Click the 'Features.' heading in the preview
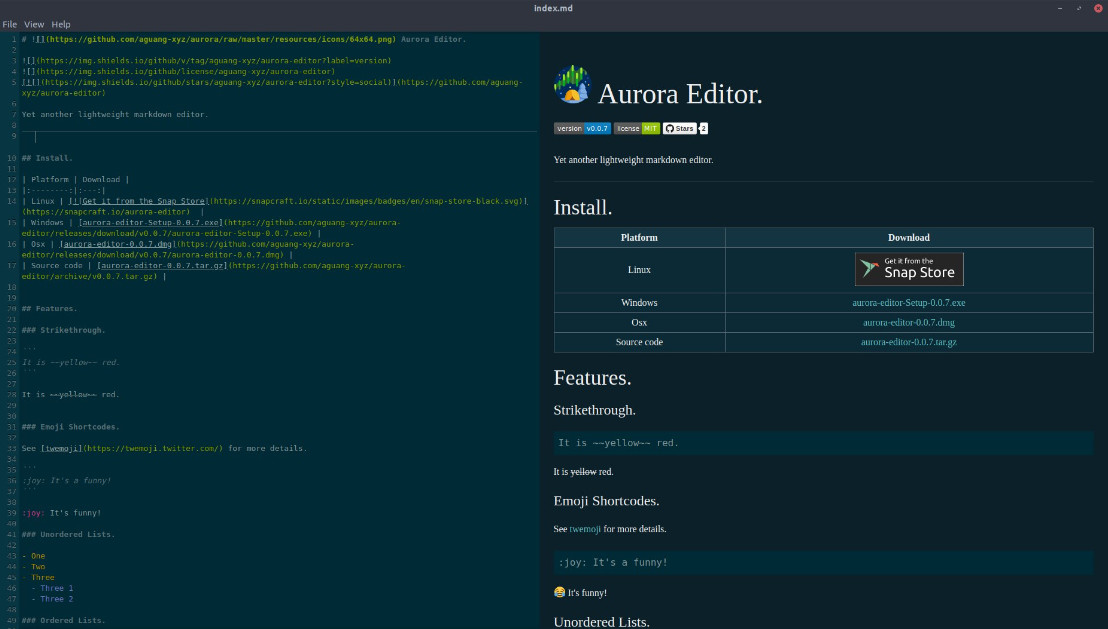1108x629 pixels. tap(592, 378)
